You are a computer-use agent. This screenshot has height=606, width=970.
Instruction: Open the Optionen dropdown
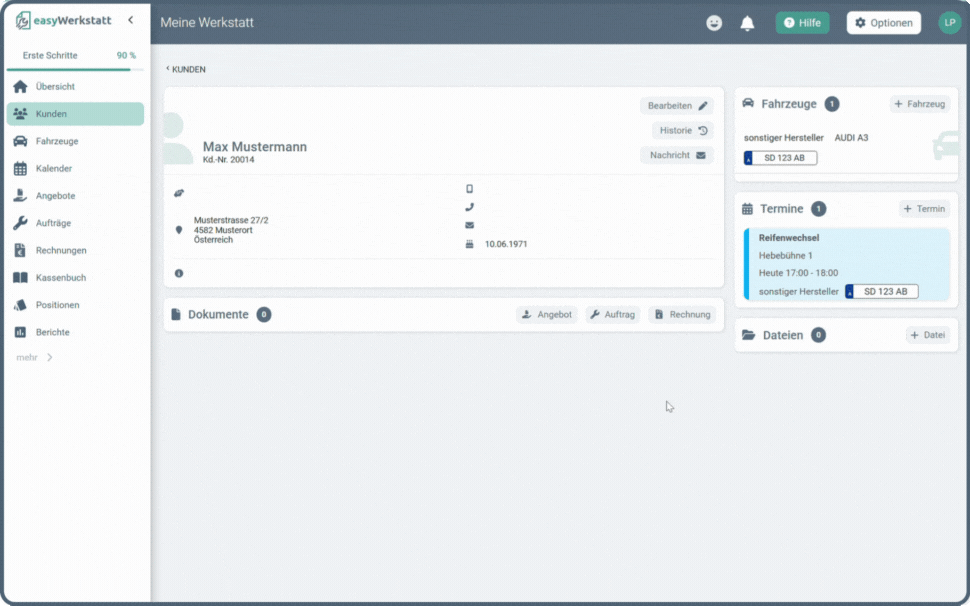pyautogui.click(x=883, y=23)
